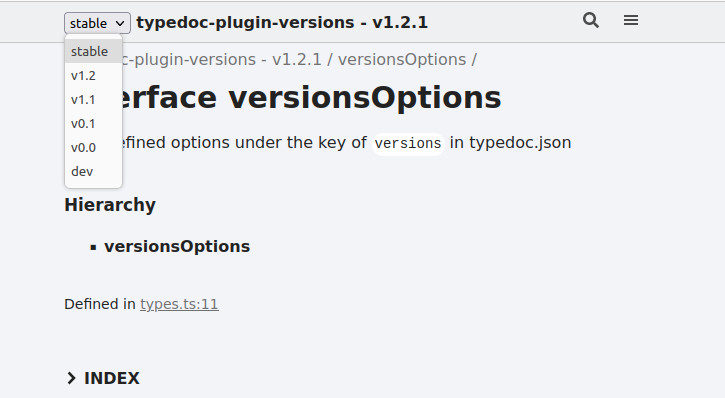The image size is (725, 398).
Task: Click the dropdown arrow beside stable
Action: coord(120,24)
